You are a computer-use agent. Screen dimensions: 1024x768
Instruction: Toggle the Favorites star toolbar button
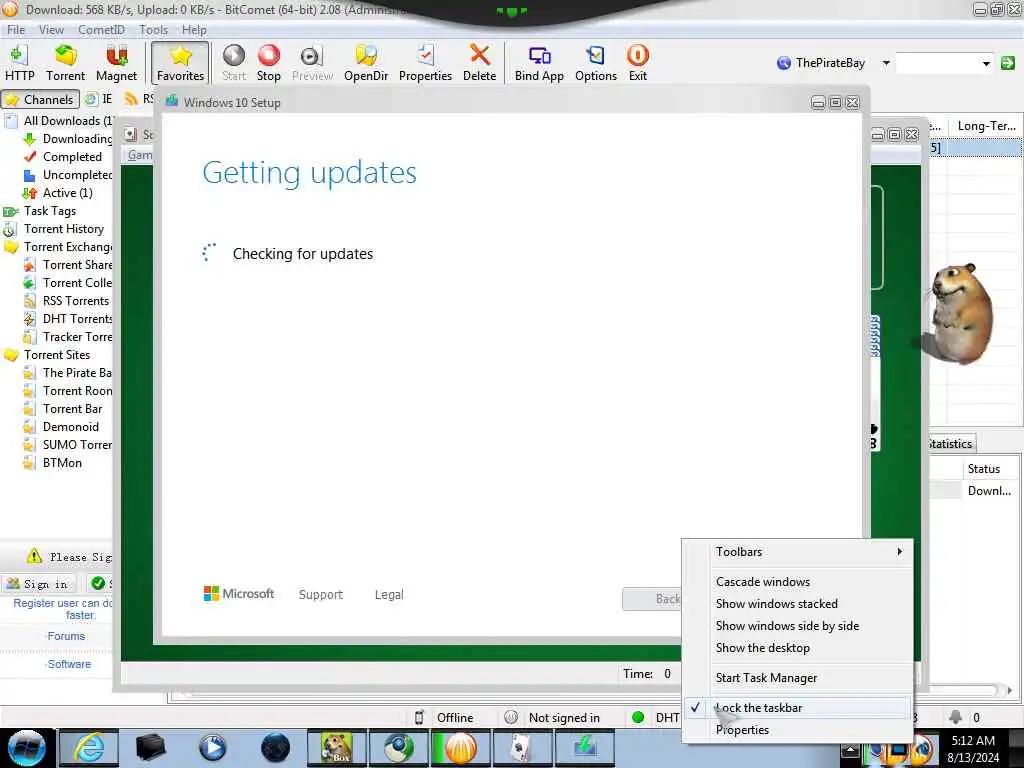point(180,63)
